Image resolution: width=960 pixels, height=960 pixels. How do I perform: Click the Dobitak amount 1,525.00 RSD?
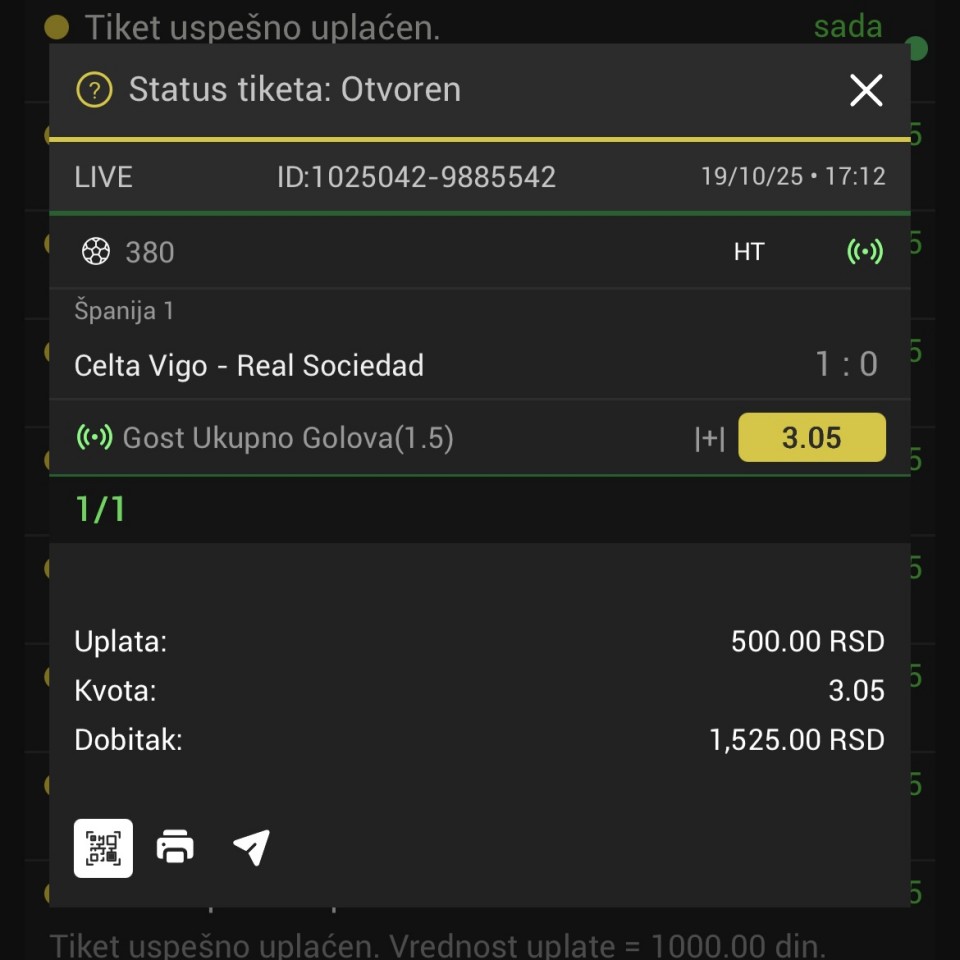click(x=796, y=740)
